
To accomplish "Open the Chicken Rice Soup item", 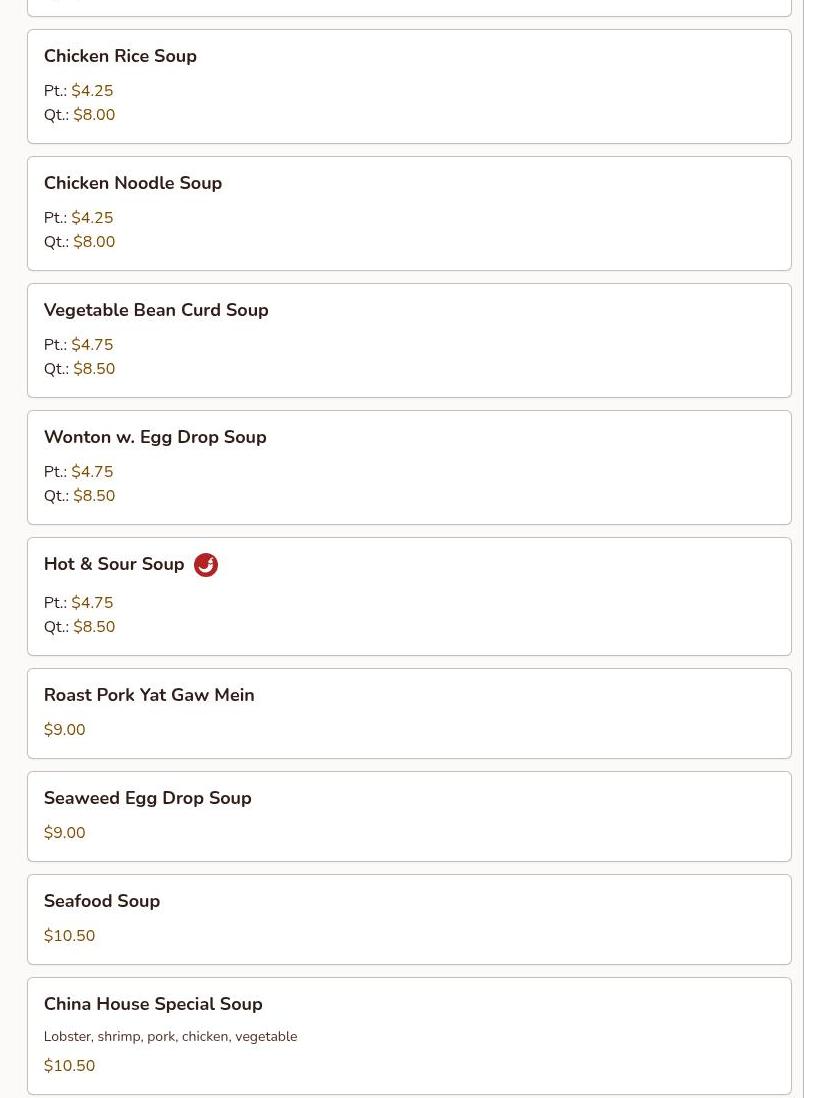I will 409,87.
